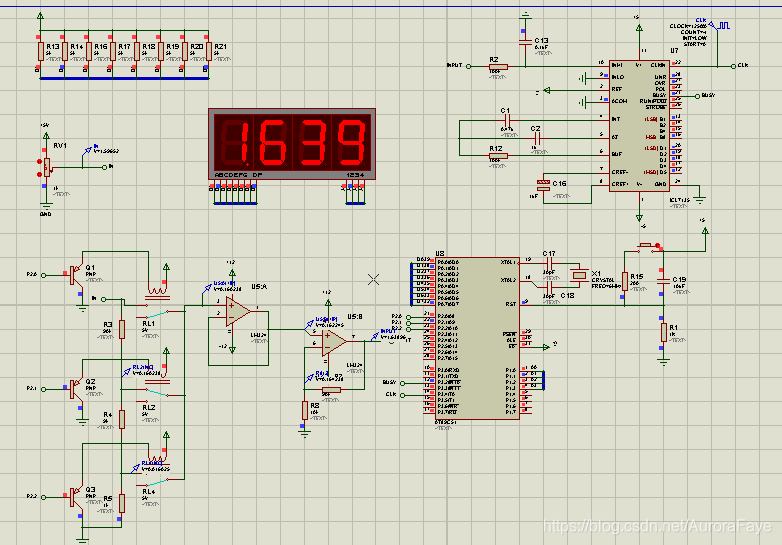
Task: Select resistor R14 in the pull-up array
Action: (x=65, y=51)
